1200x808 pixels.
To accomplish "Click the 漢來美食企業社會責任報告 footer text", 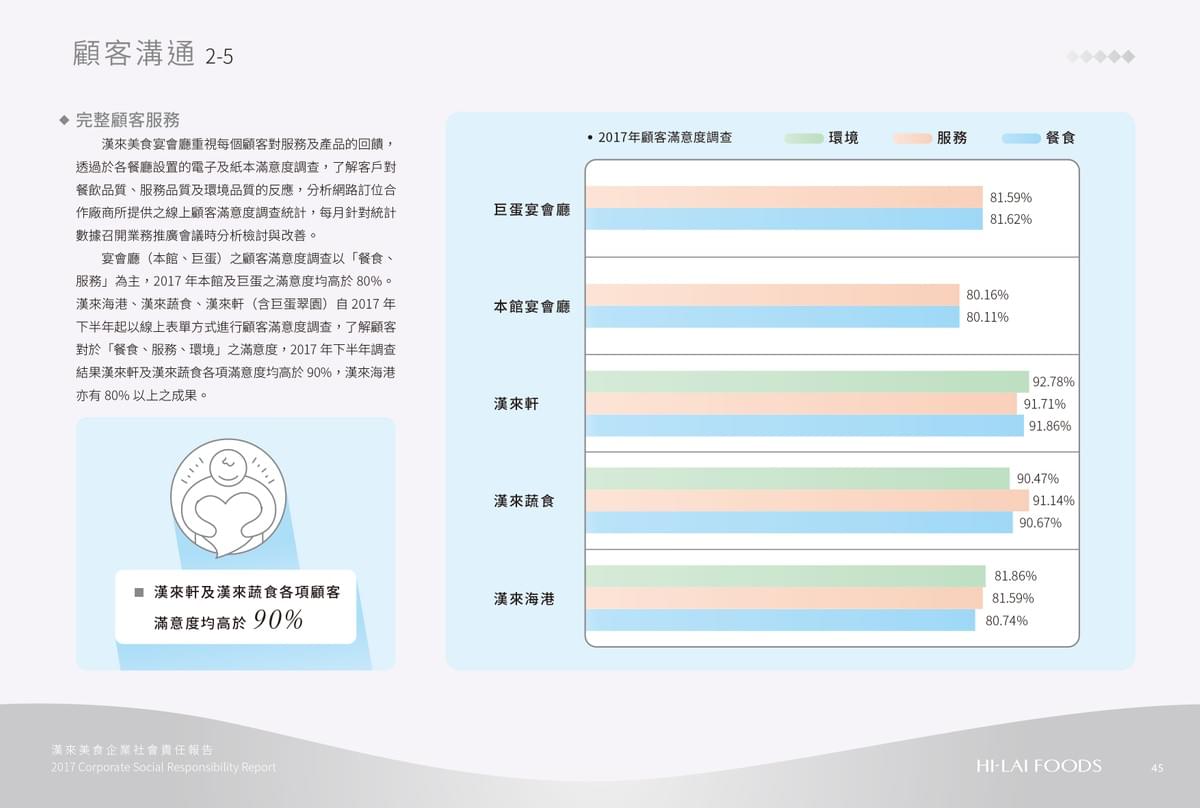I will pyautogui.click(x=132, y=749).
